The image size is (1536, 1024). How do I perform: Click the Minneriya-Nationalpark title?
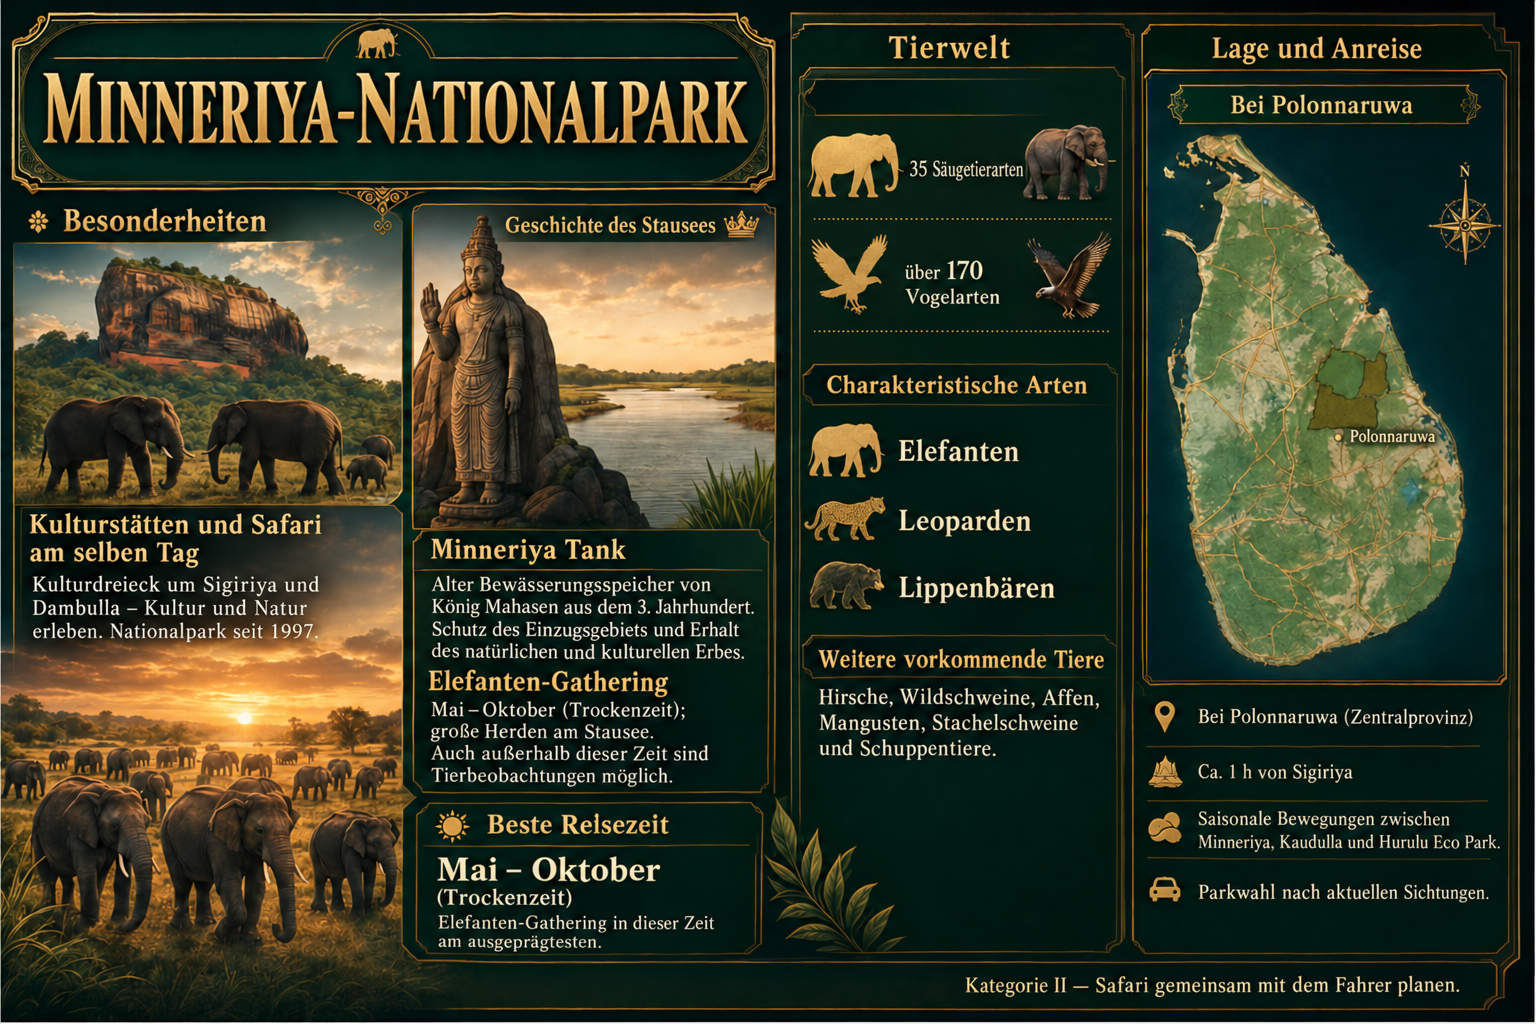click(395, 112)
